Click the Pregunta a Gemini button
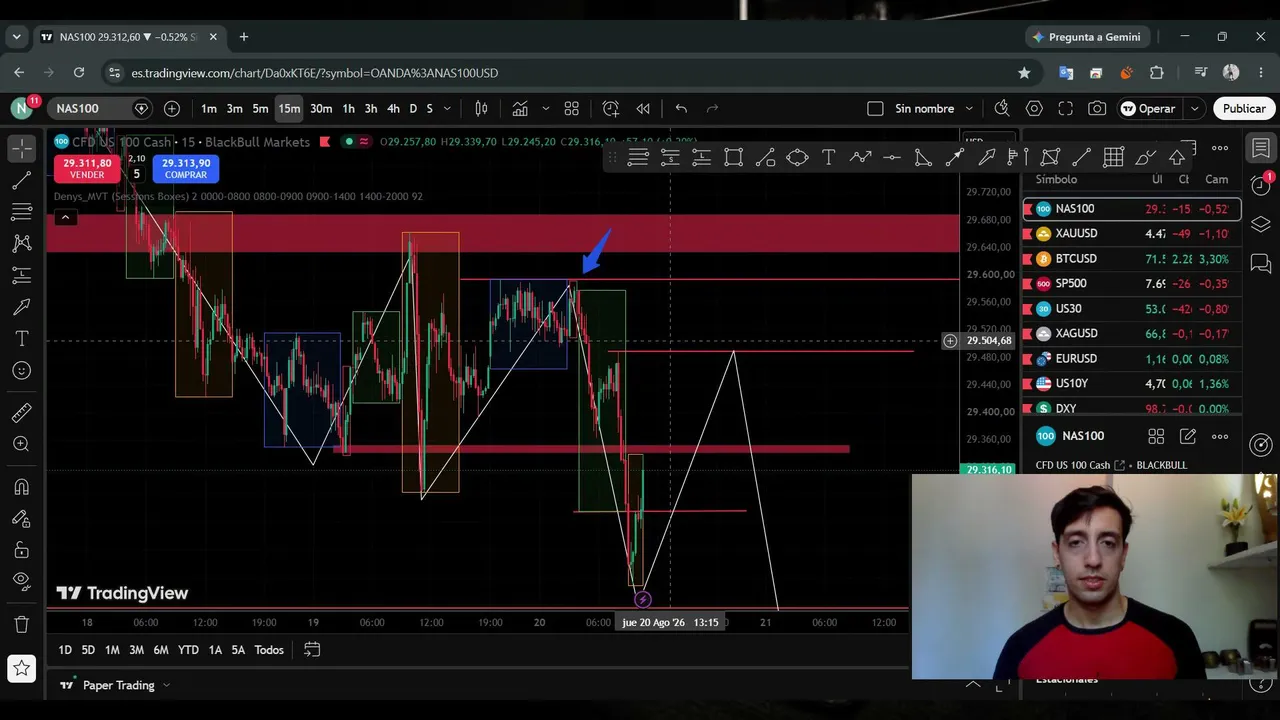This screenshot has height=720, width=1280. coord(1086,37)
